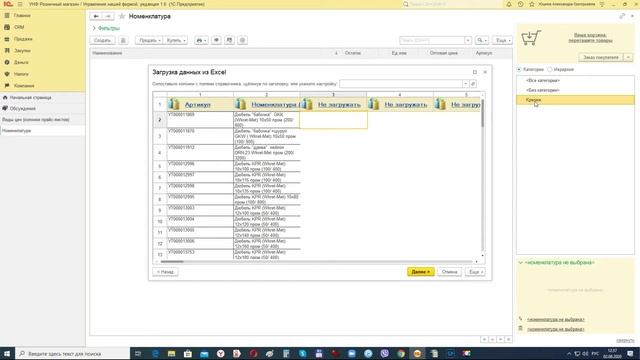
Task: Open the Деньги section in the sidebar
Action: 21,62
